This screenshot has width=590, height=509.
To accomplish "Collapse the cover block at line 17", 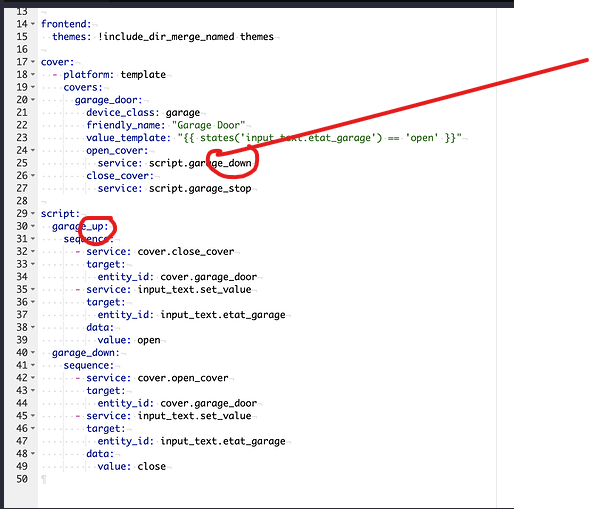I will click(x=33, y=62).
